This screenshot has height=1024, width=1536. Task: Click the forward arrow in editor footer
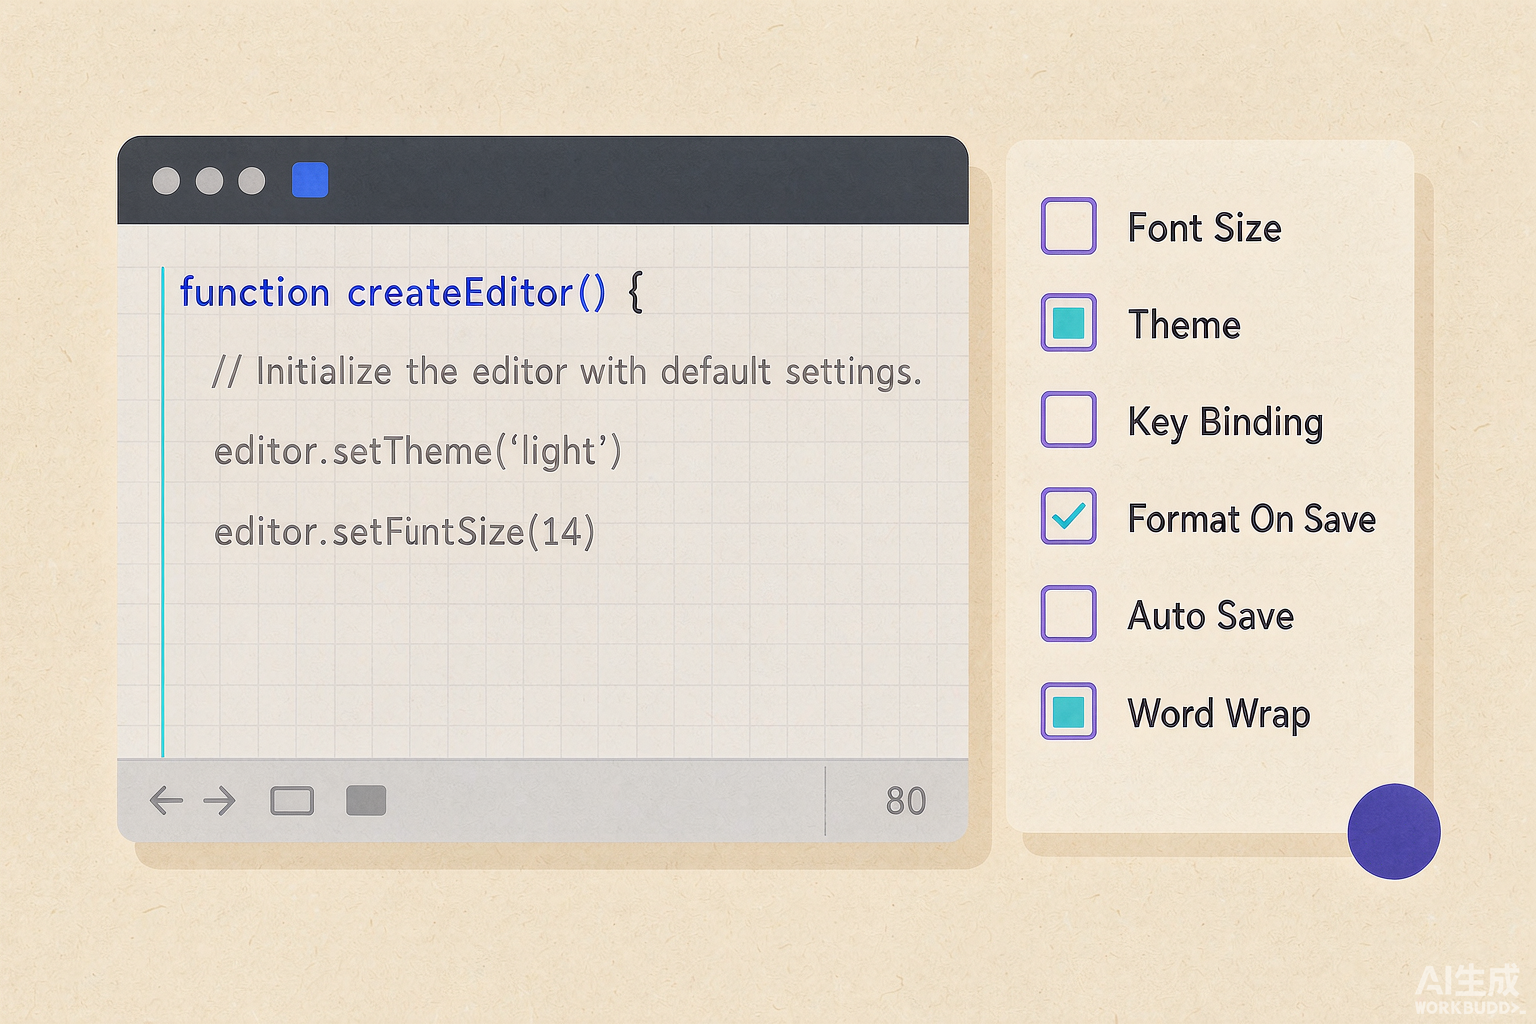[219, 800]
